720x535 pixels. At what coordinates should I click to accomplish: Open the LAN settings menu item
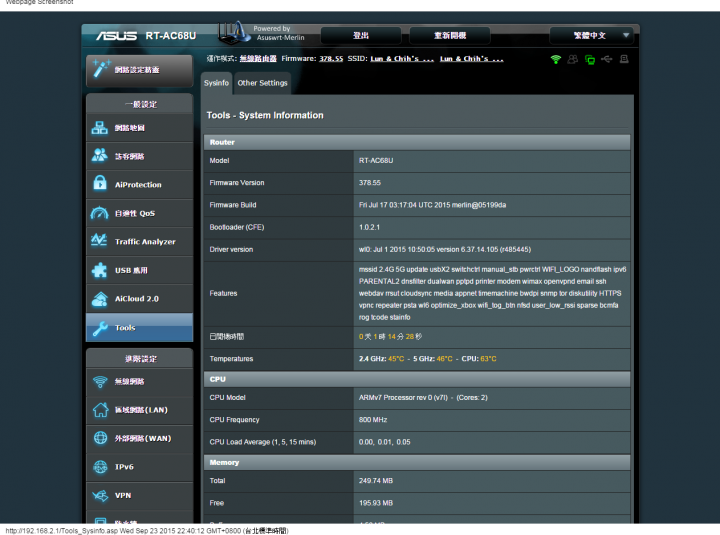pos(140,410)
